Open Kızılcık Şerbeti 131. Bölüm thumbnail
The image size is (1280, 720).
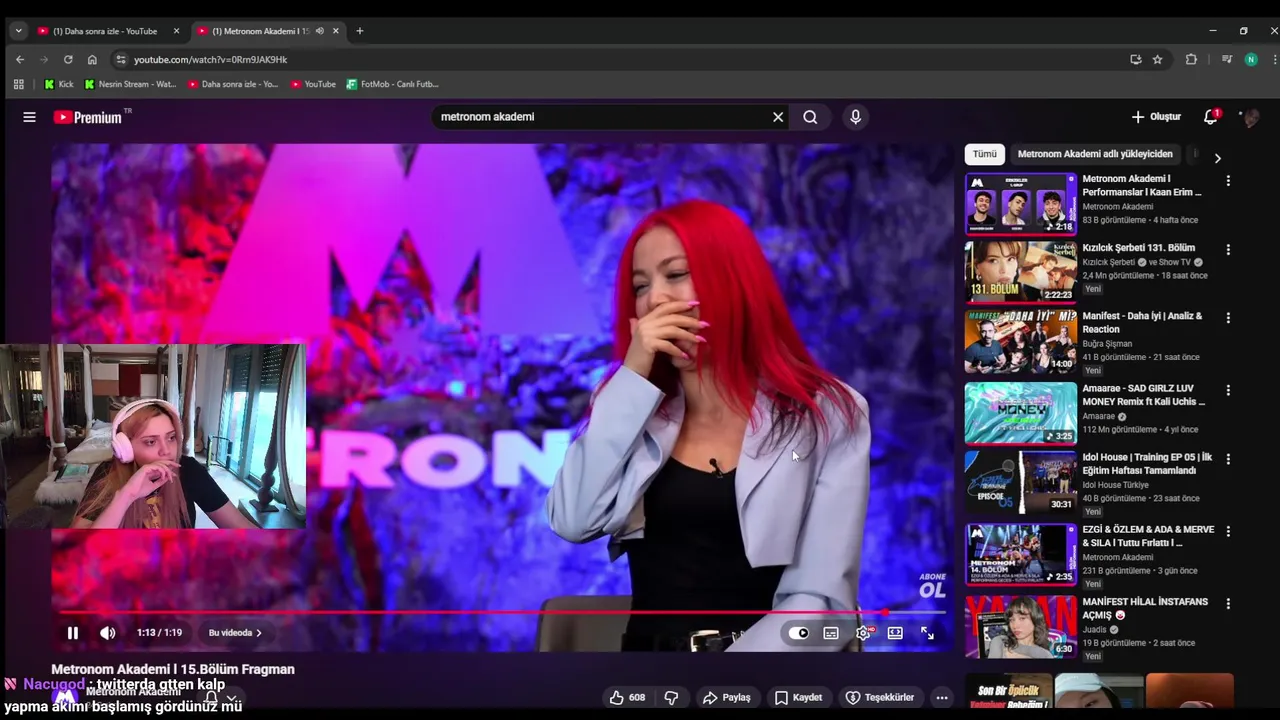tap(1021, 272)
